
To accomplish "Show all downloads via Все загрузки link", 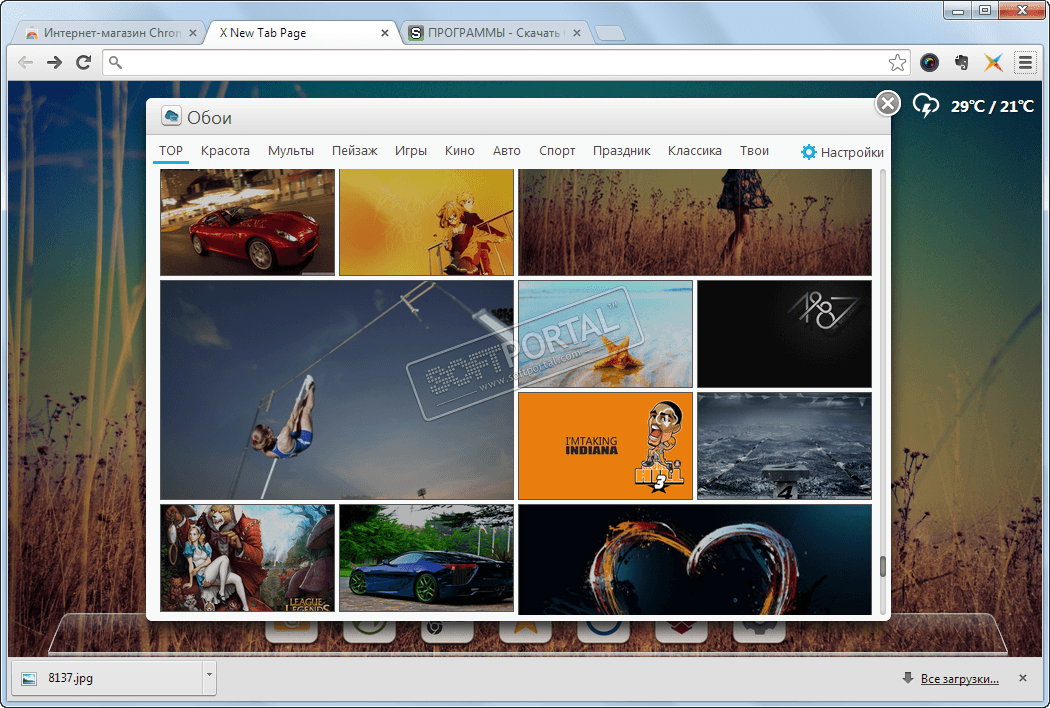I will [960, 679].
